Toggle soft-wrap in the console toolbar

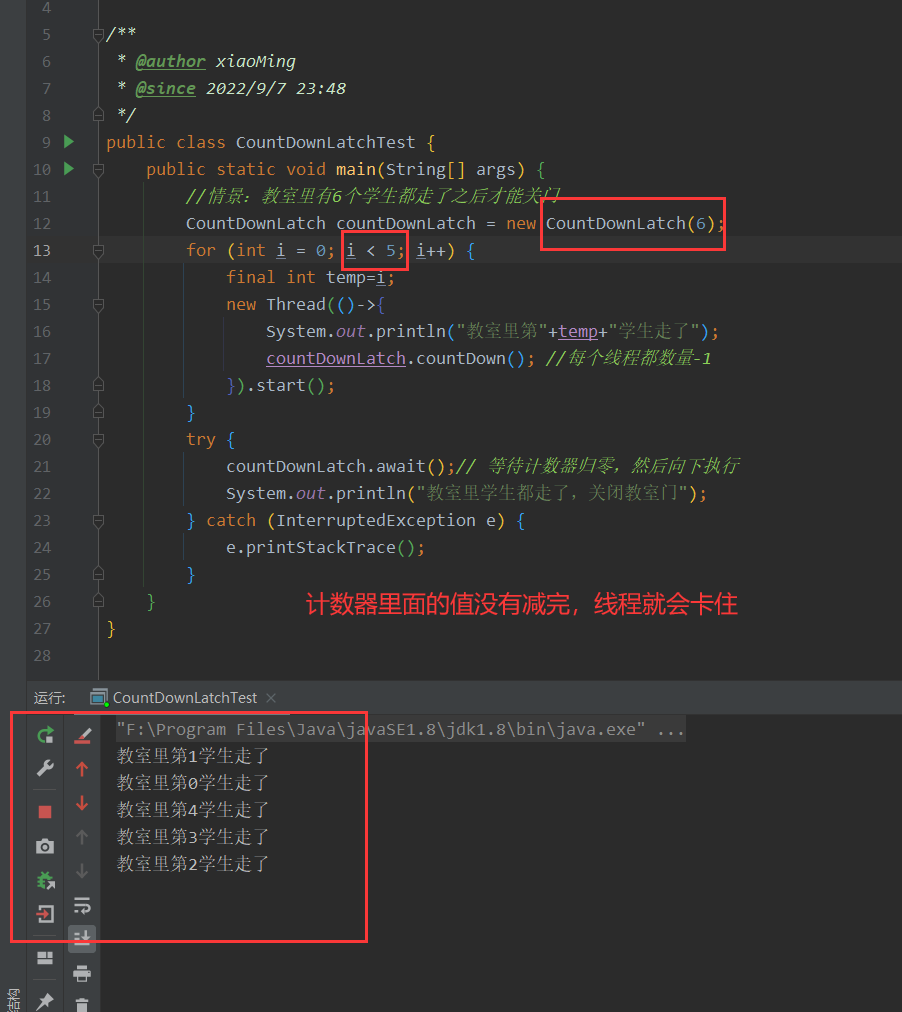tap(82, 906)
